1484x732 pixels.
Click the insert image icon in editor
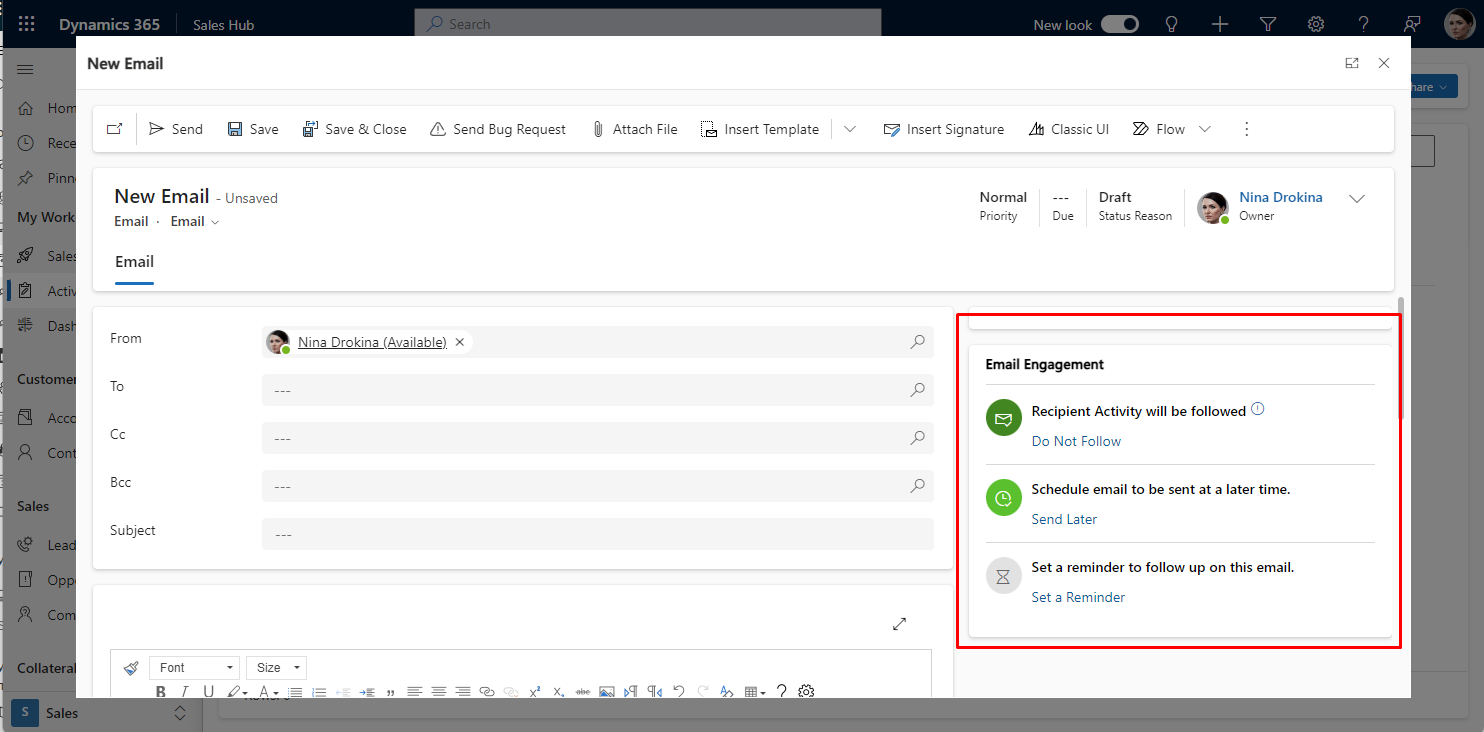point(606,691)
